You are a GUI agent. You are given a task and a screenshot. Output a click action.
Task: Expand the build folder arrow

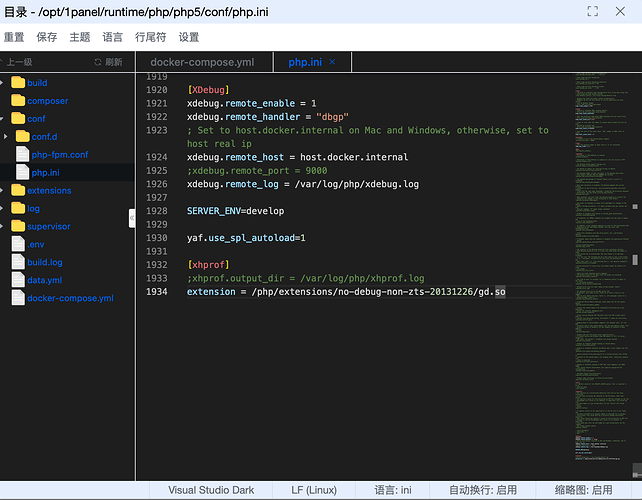[2, 83]
